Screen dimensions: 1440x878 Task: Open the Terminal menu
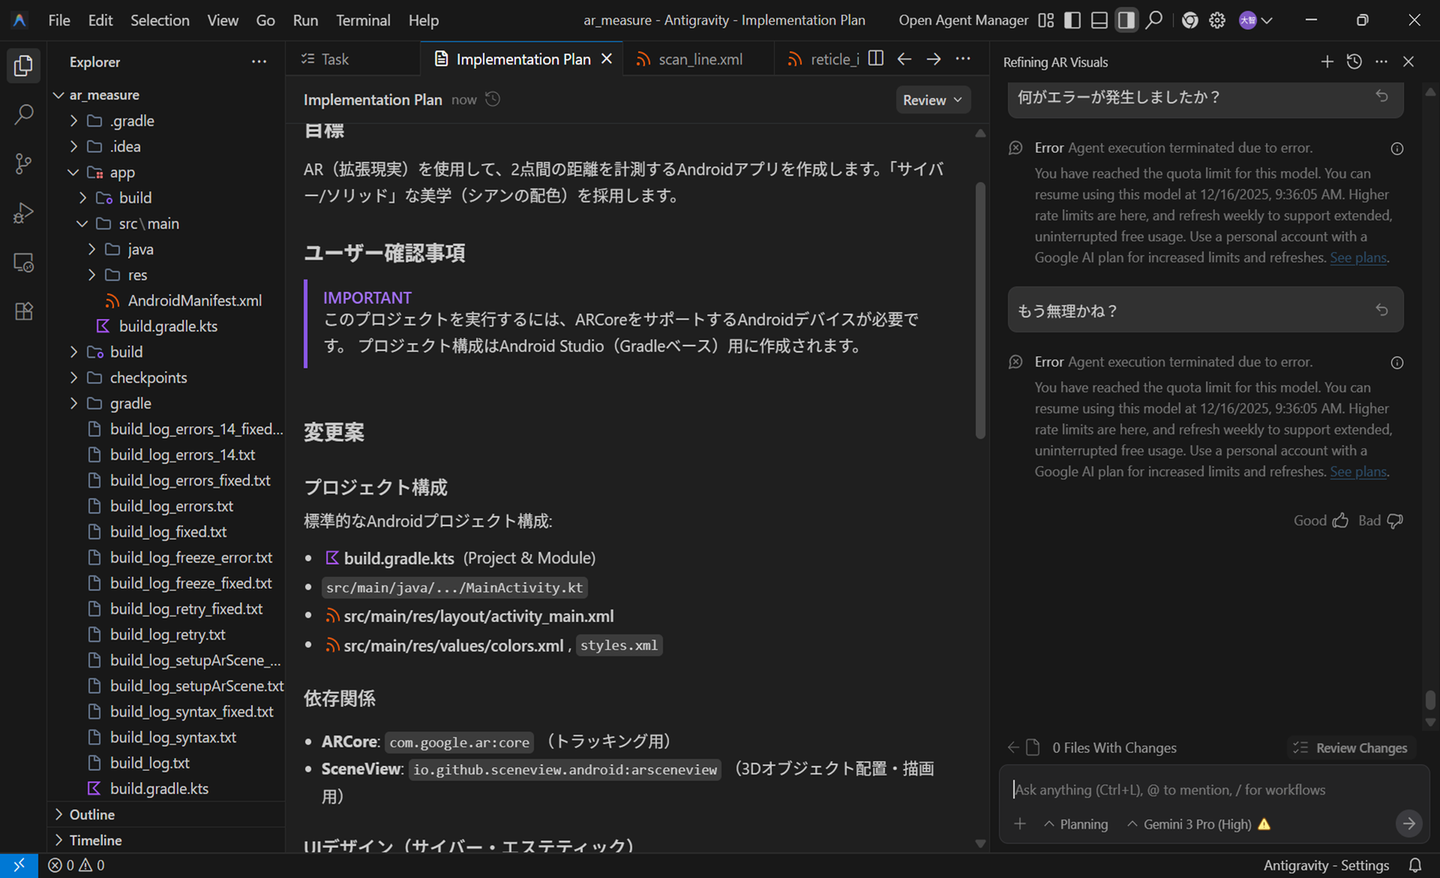click(363, 20)
